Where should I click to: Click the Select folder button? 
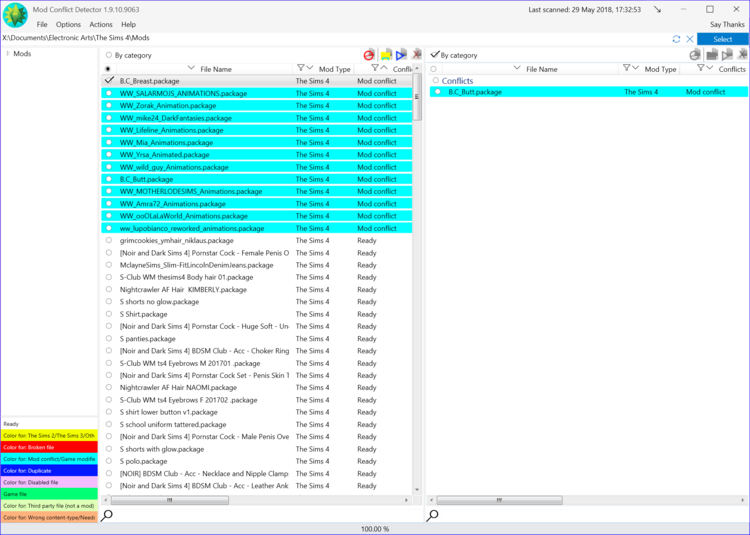pyautogui.click(x=723, y=39)
